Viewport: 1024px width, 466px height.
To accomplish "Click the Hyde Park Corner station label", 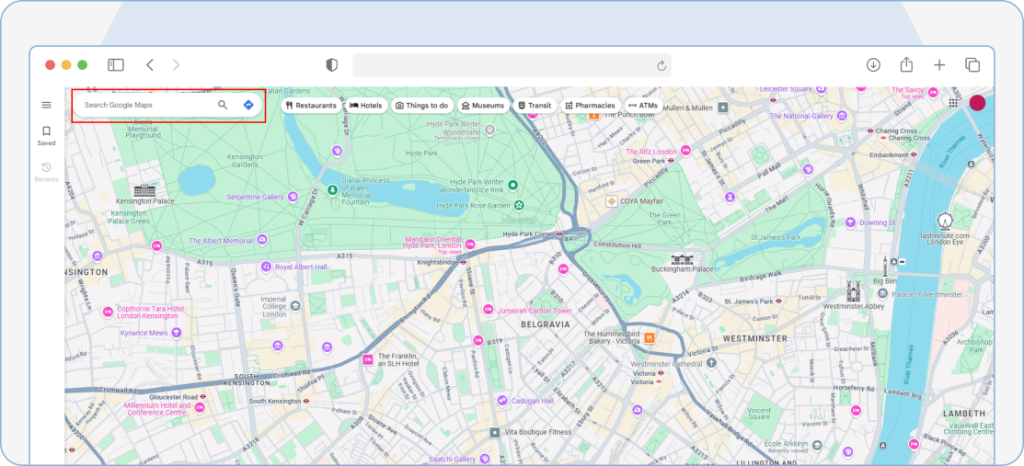I will 528,234.
